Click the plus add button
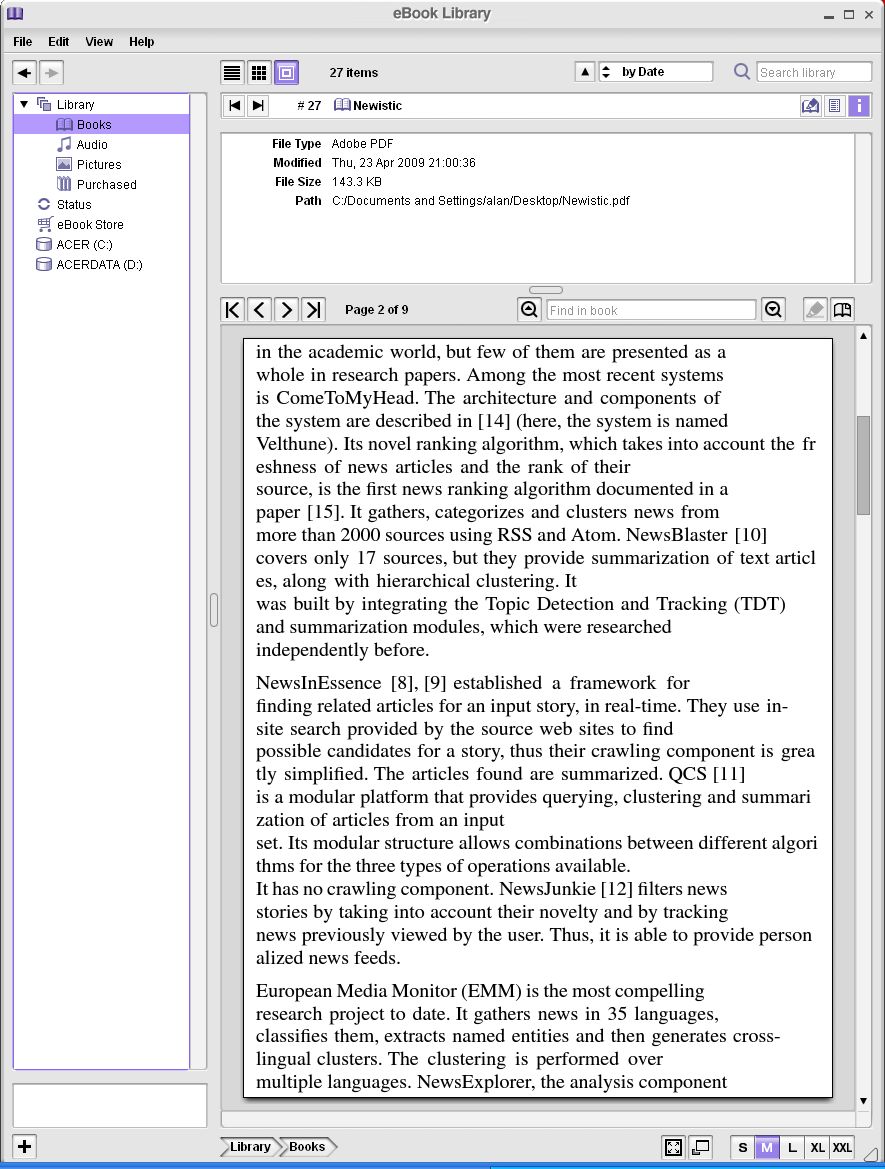 pyautogui.click(x=25, y=1147)
